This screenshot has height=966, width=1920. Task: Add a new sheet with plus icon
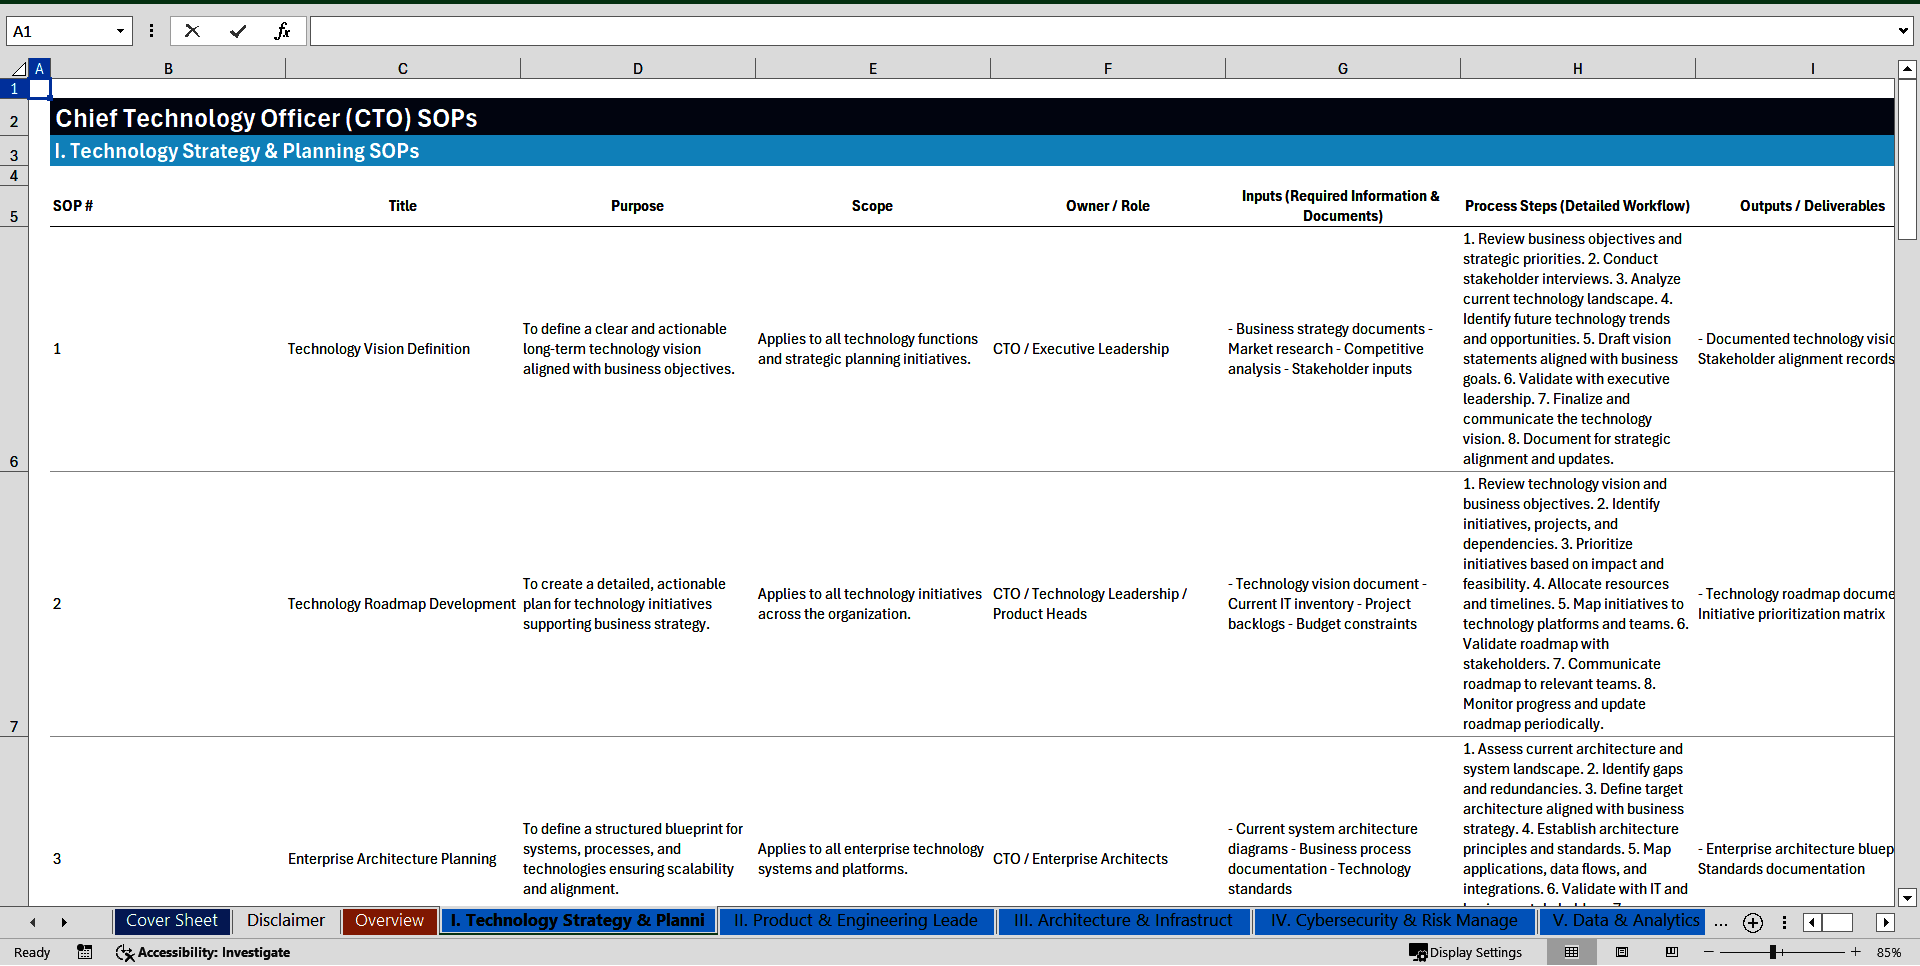pyautogui.click(x=1752, y=922)
